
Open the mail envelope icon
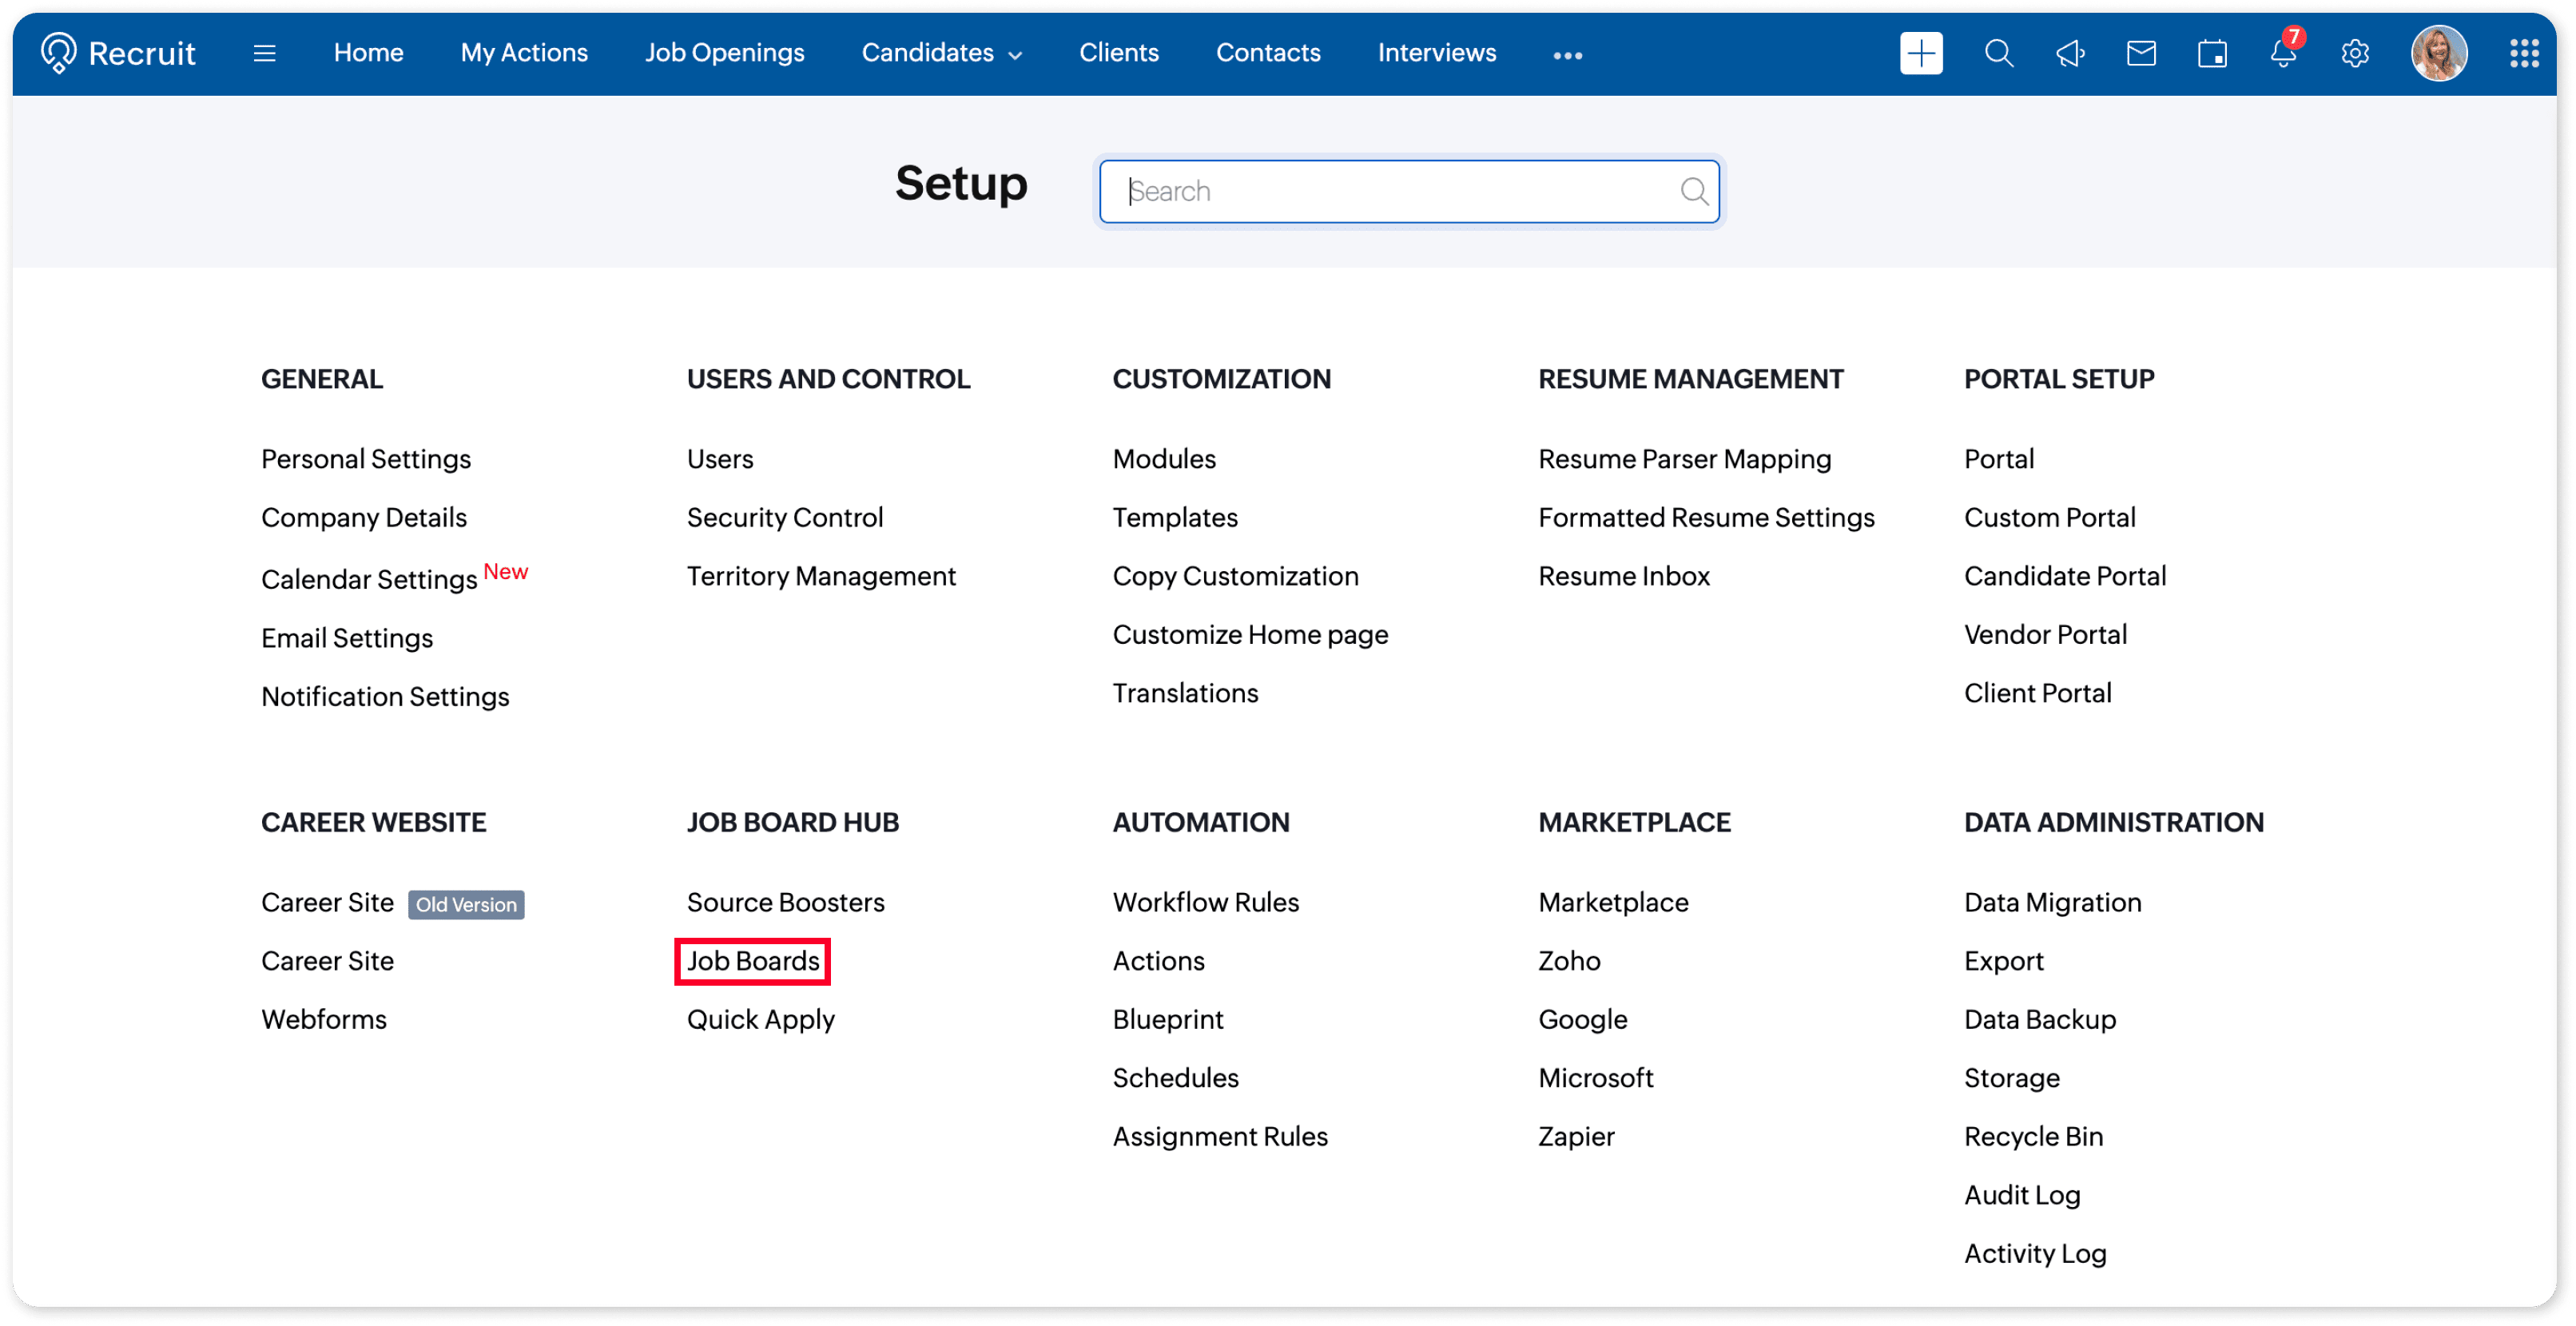click(x=2141, y=53)
